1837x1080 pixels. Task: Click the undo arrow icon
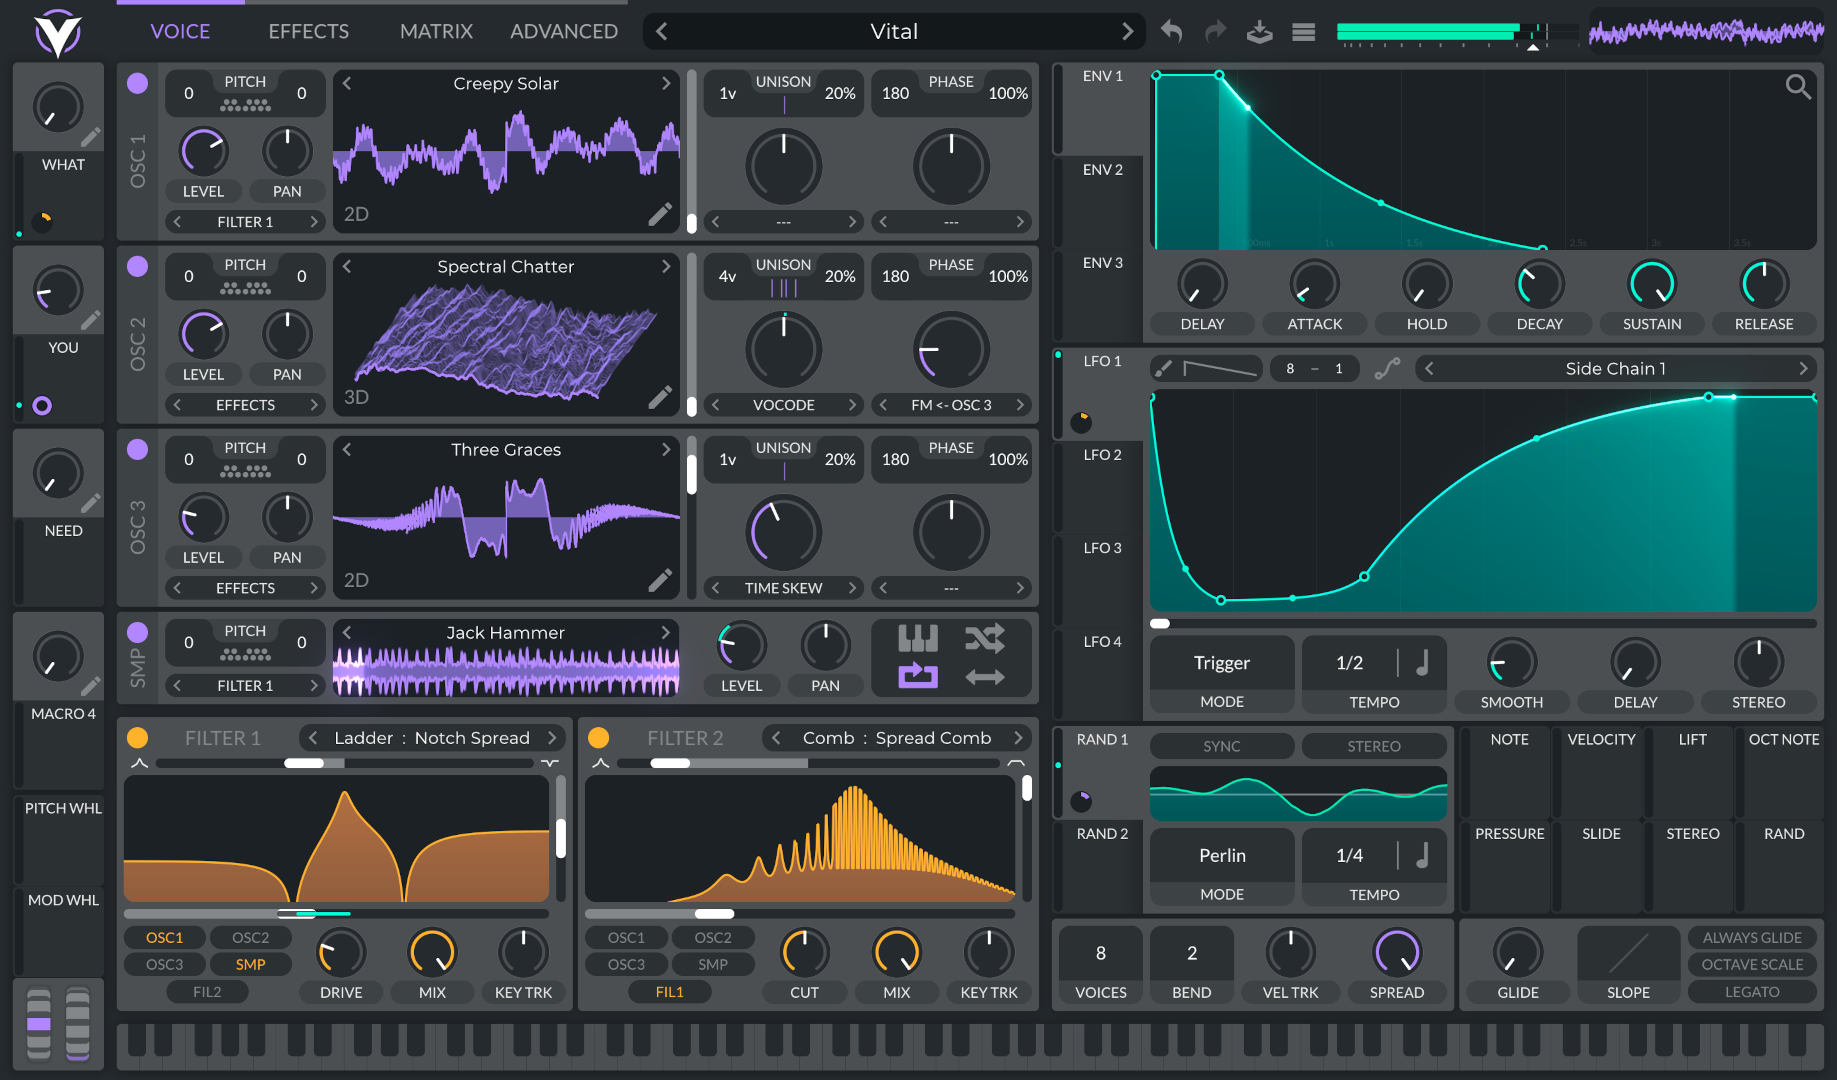pos(1171,32)
